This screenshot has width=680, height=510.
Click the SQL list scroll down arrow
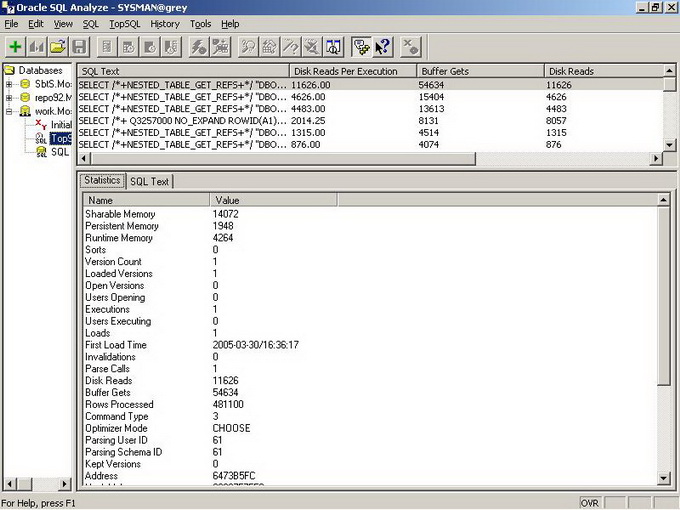(x=670, y=145)
